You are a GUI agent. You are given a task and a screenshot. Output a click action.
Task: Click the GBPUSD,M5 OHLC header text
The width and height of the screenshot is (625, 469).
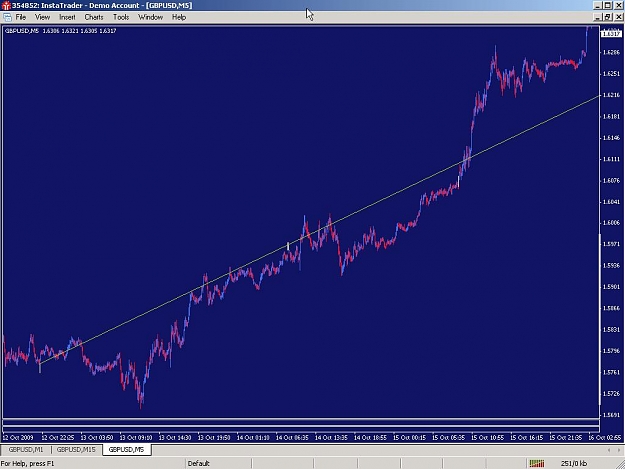click(61, 31)
